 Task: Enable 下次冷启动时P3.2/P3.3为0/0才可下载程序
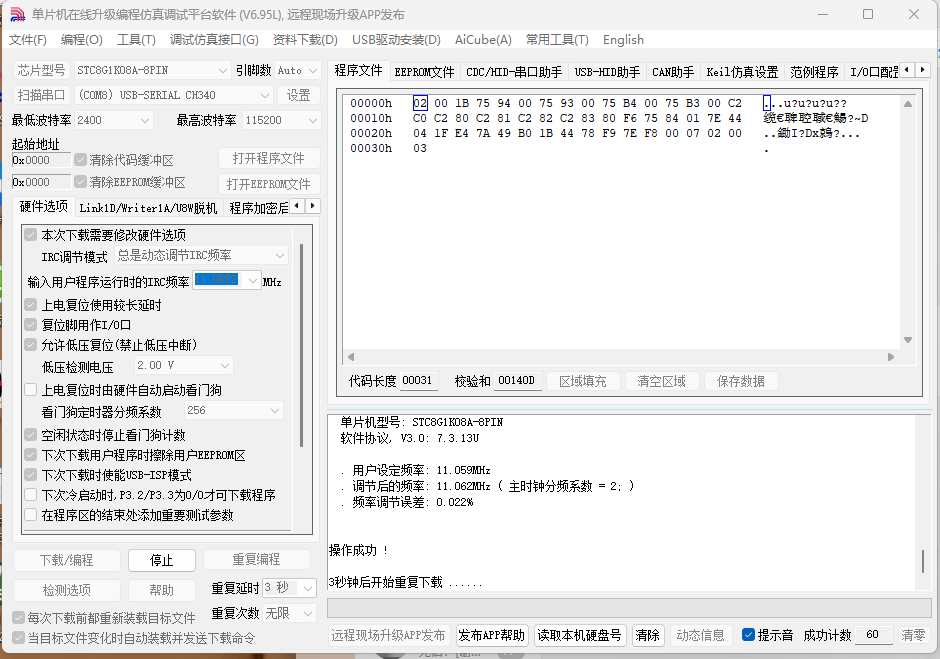click(x=31, y=495)
